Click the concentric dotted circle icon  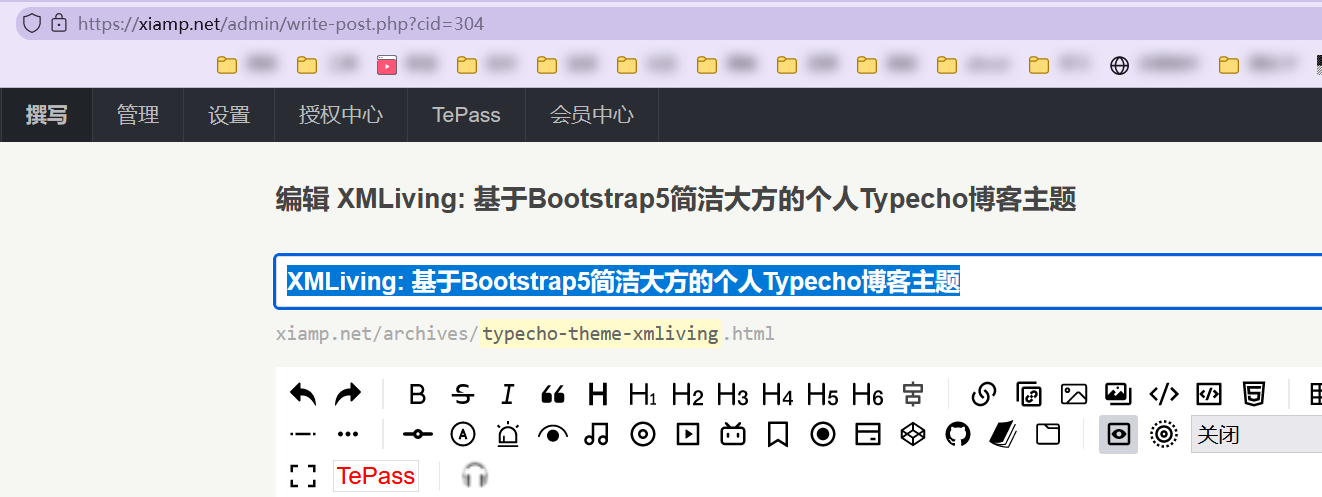1163,434
